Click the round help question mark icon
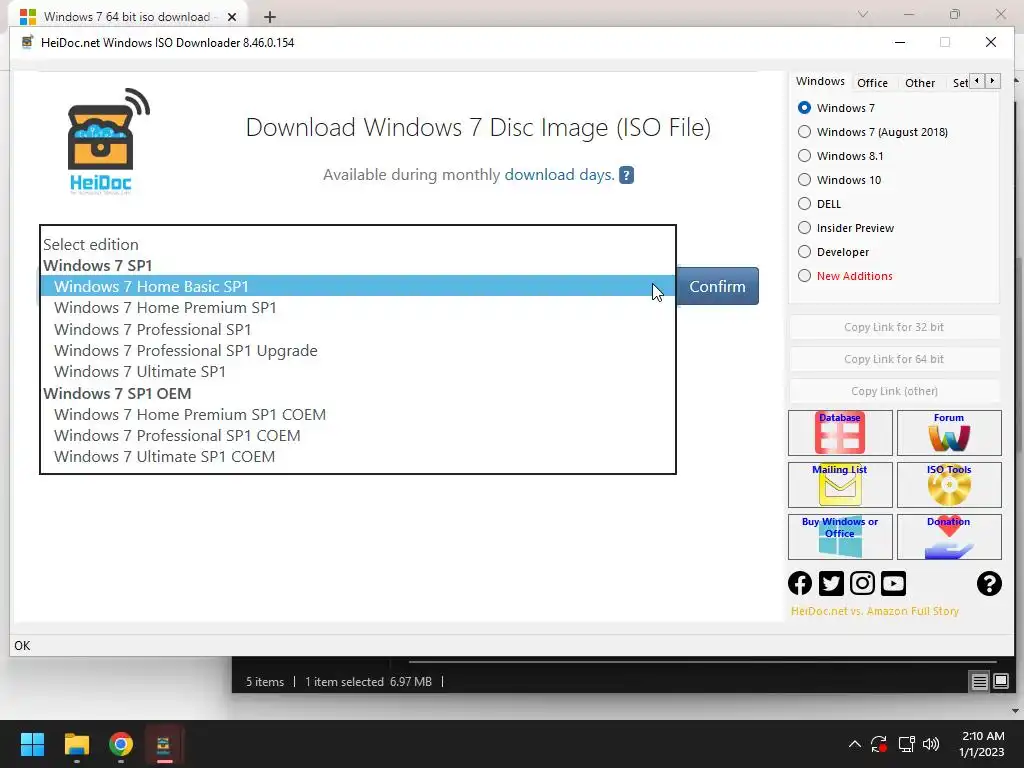The height and width of the screenshot is (768, 1024). click(x=989, y=583)
